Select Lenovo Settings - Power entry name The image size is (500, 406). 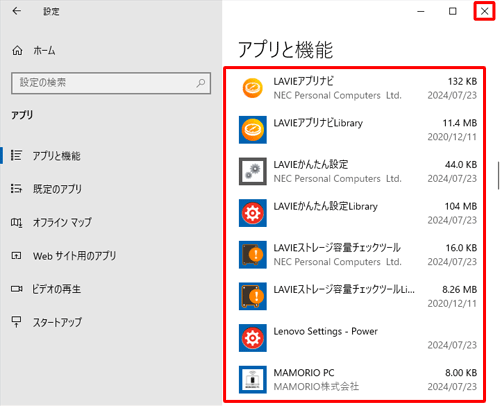[326, 331]
